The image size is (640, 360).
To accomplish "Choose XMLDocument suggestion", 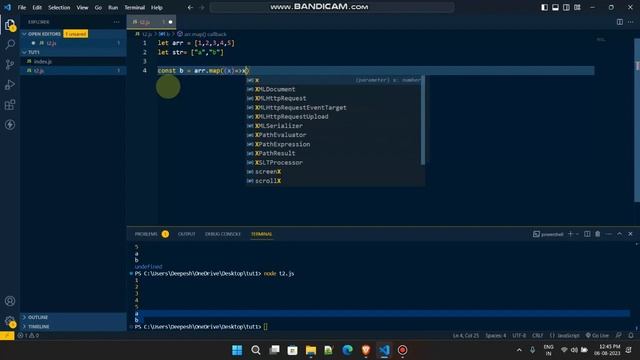I will point(335,89).
